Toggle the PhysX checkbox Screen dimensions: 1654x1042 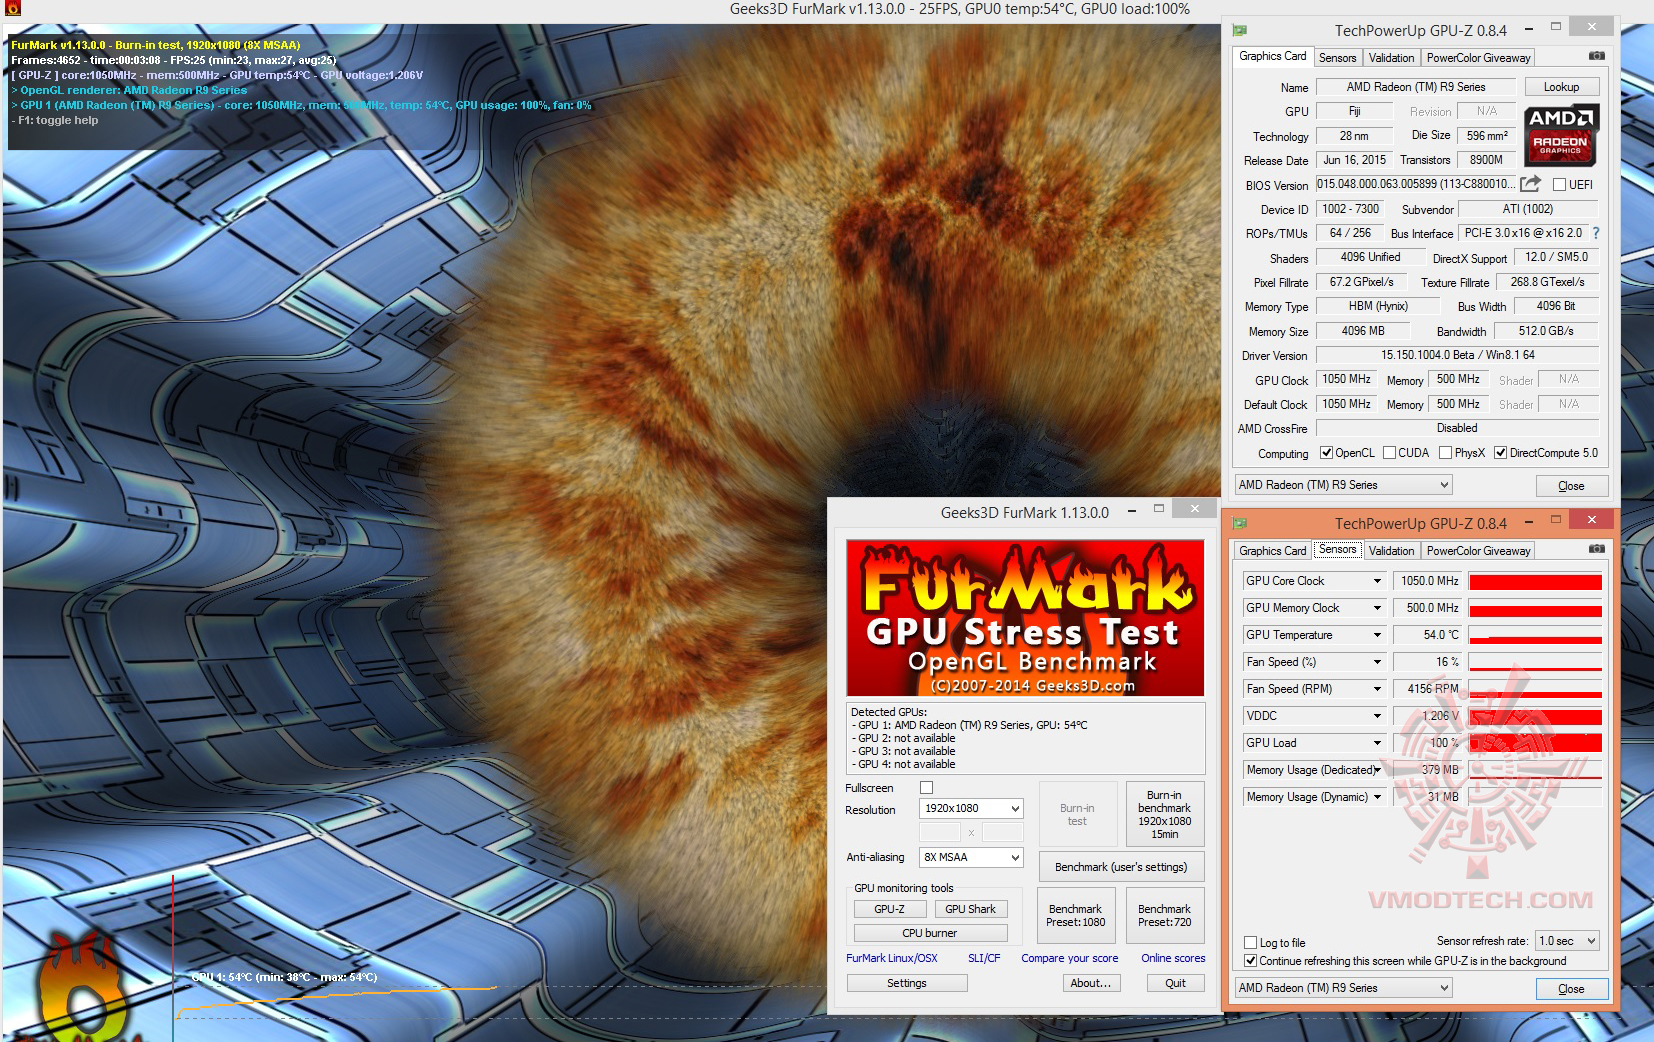coord(1445,453)
